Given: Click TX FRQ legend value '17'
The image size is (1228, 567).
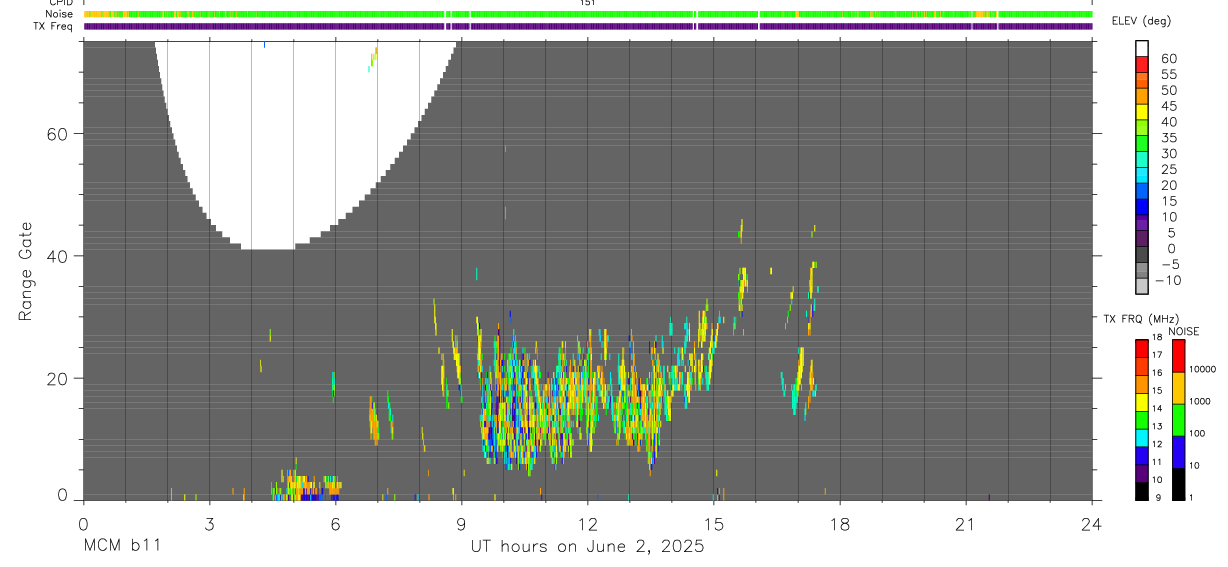Looking at the screenshot, I should (1156, 355).
